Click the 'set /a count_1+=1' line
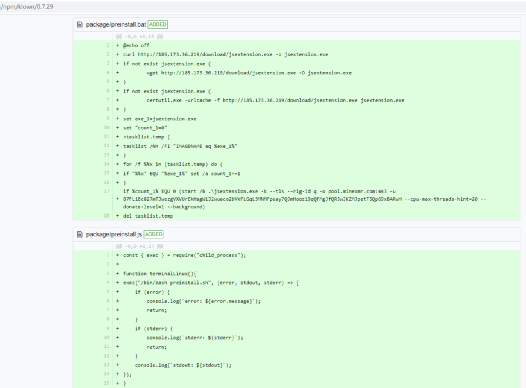This screenshot has height=388, width=526. [181, 174]
